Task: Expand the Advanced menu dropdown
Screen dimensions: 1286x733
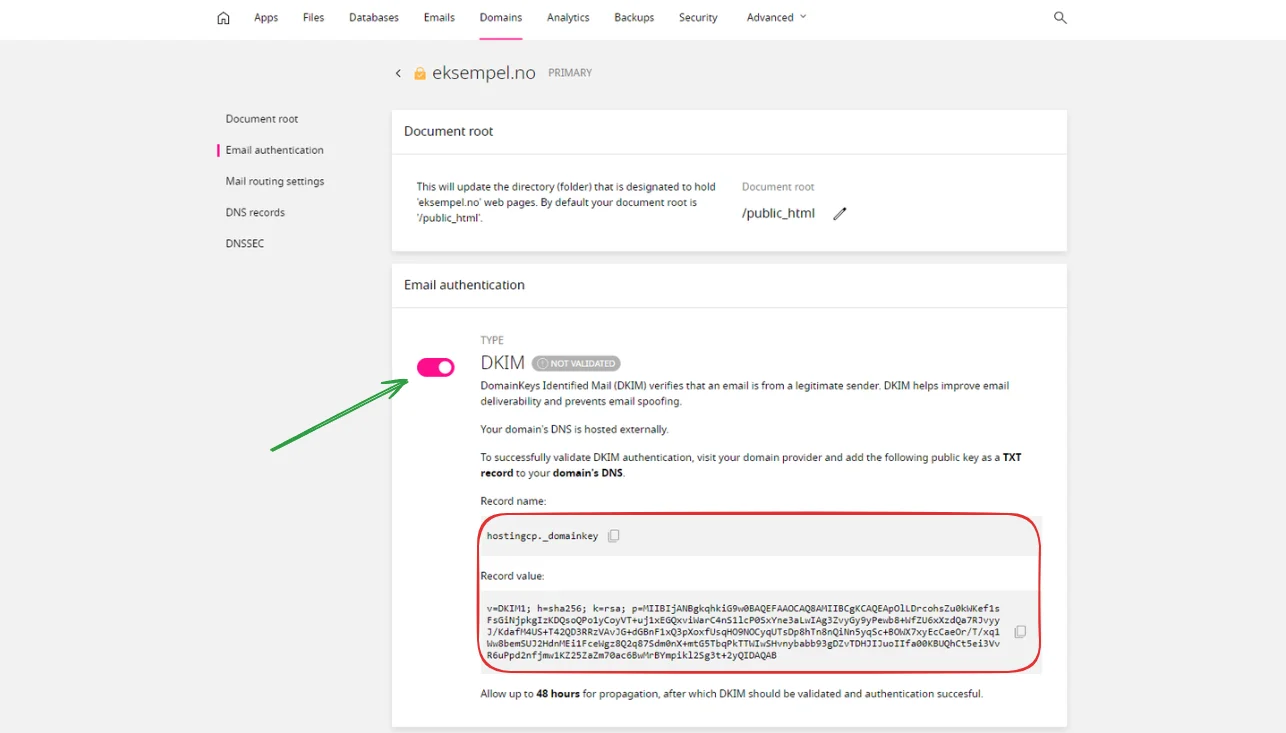Action: click(x=776, y=17)
